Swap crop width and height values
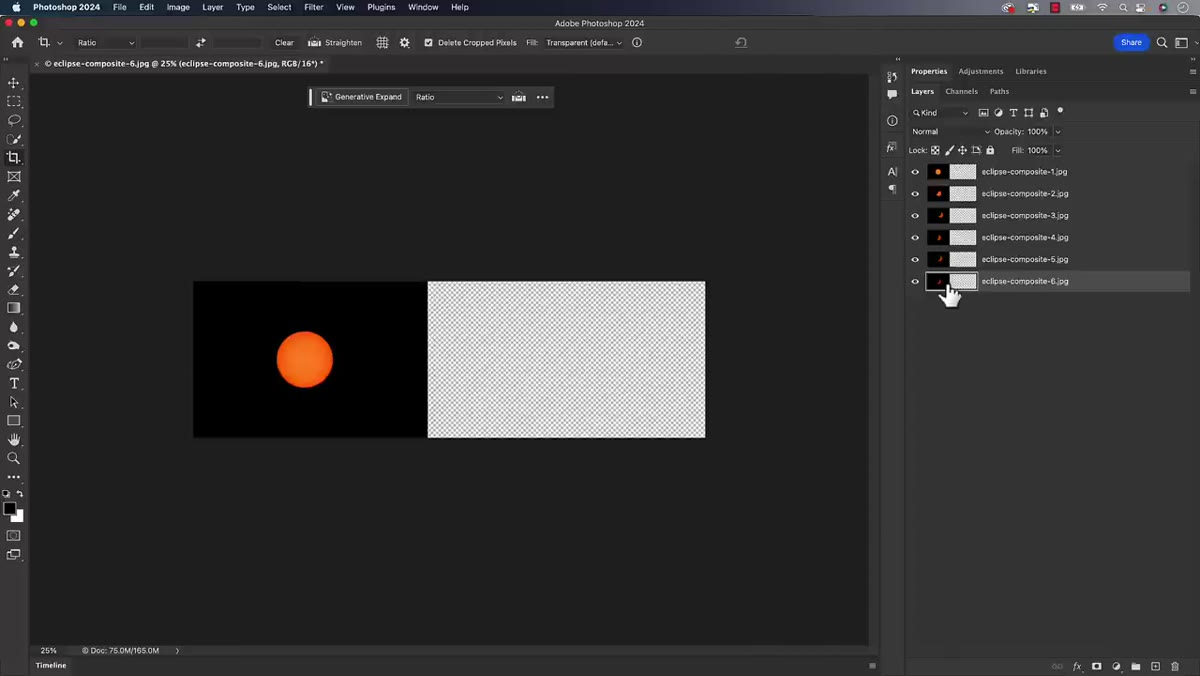This screenshot has height=676, width=1200. [200, 43]
